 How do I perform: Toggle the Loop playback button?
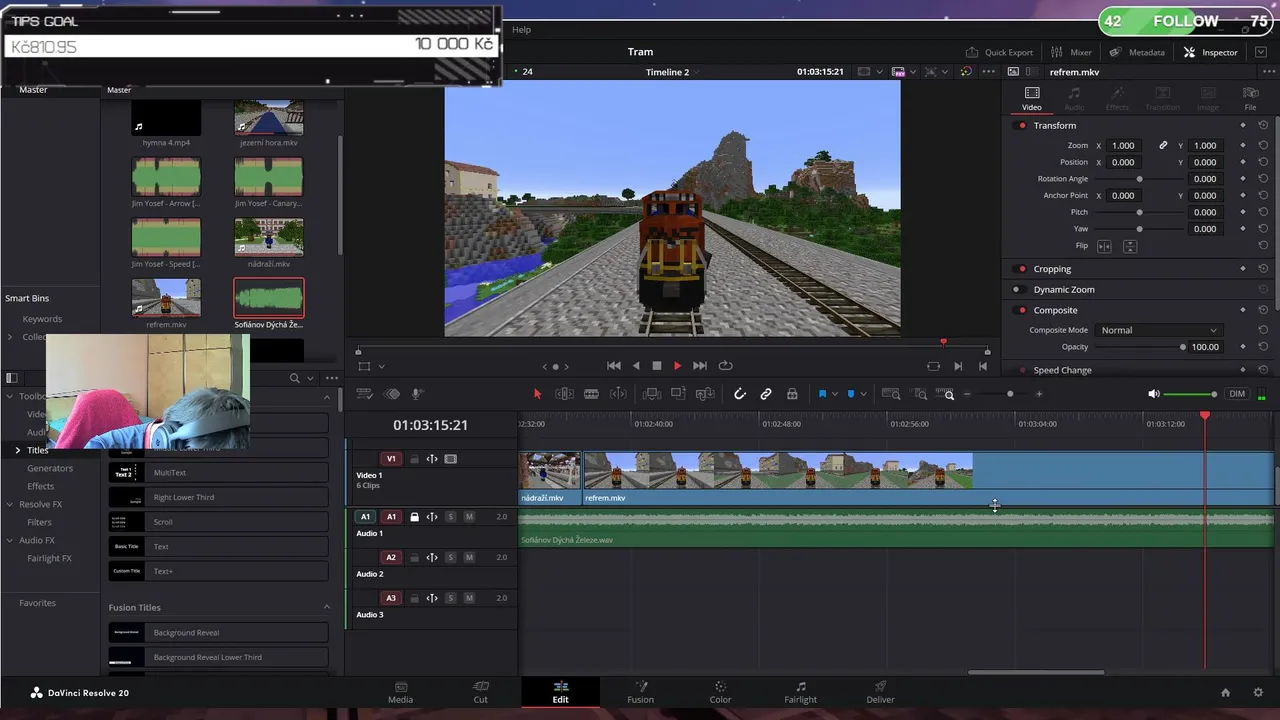pyautogui.click(x=726, y=366)
